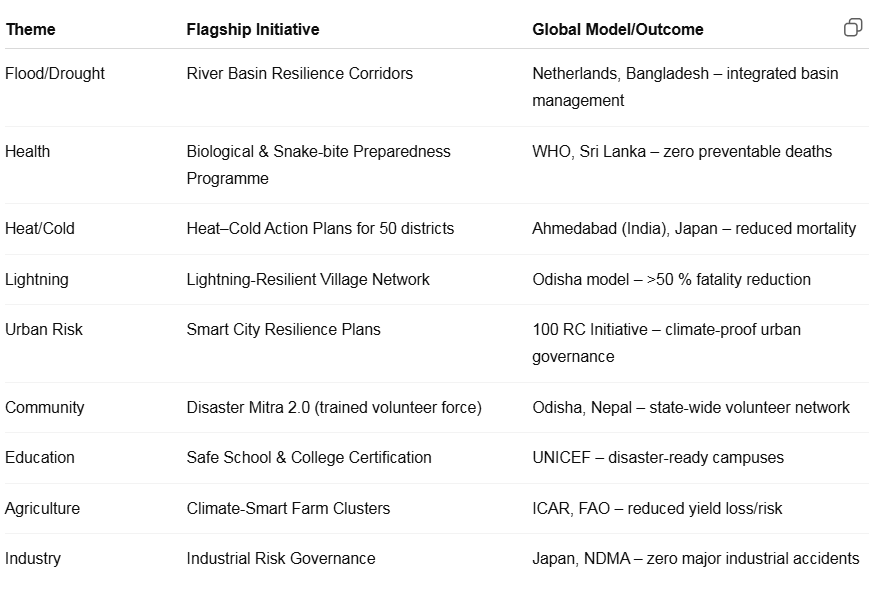Select Heat–Cold Action Plans for 50 districts
The height and width of the screenshot is (589, 876).
[x=320, y=229]
